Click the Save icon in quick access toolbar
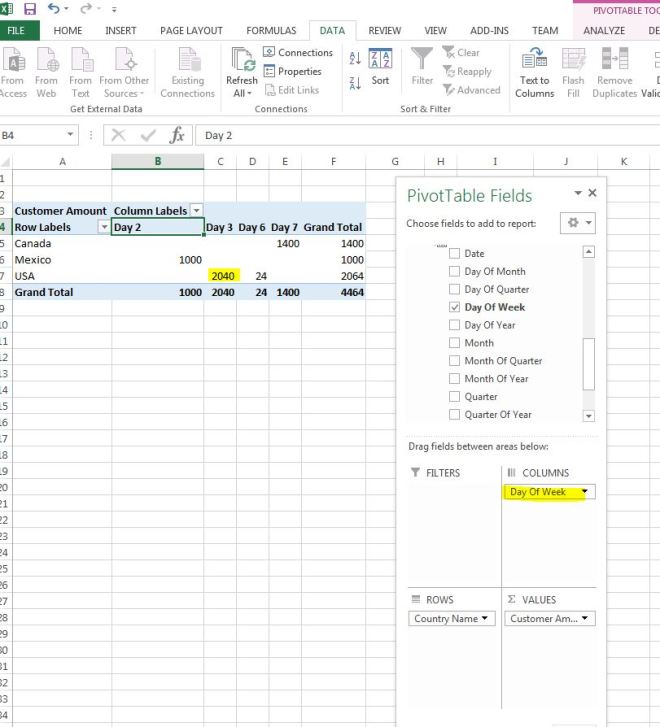 pos(30,9)
